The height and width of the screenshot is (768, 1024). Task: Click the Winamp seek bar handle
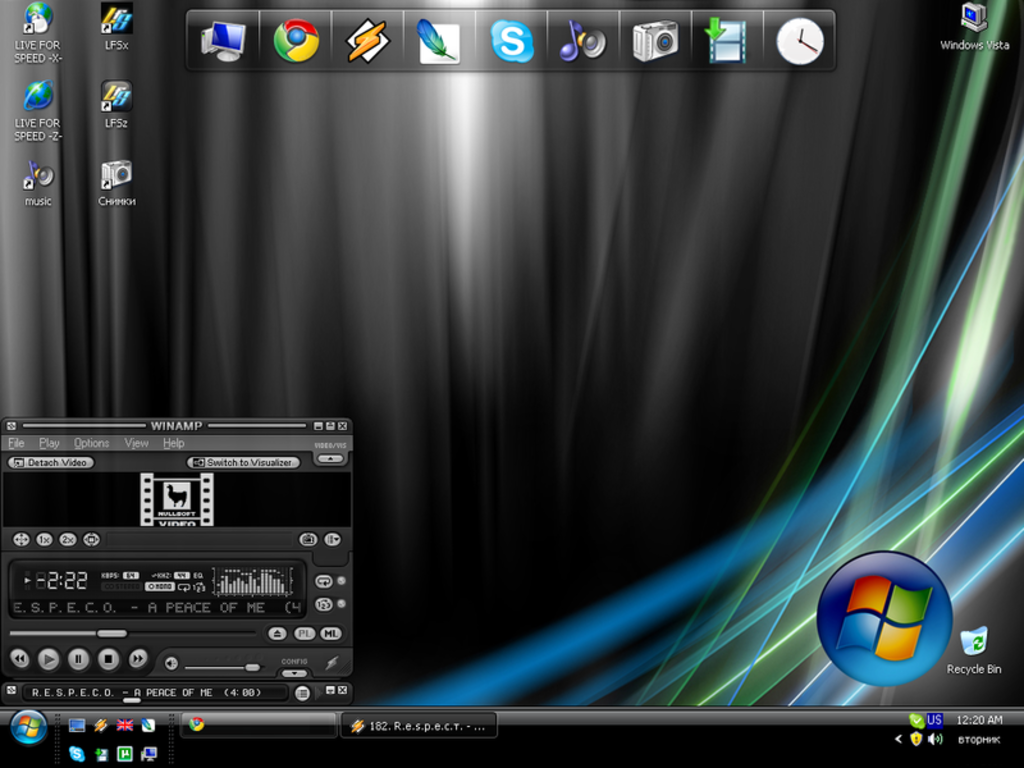point(112,633)
